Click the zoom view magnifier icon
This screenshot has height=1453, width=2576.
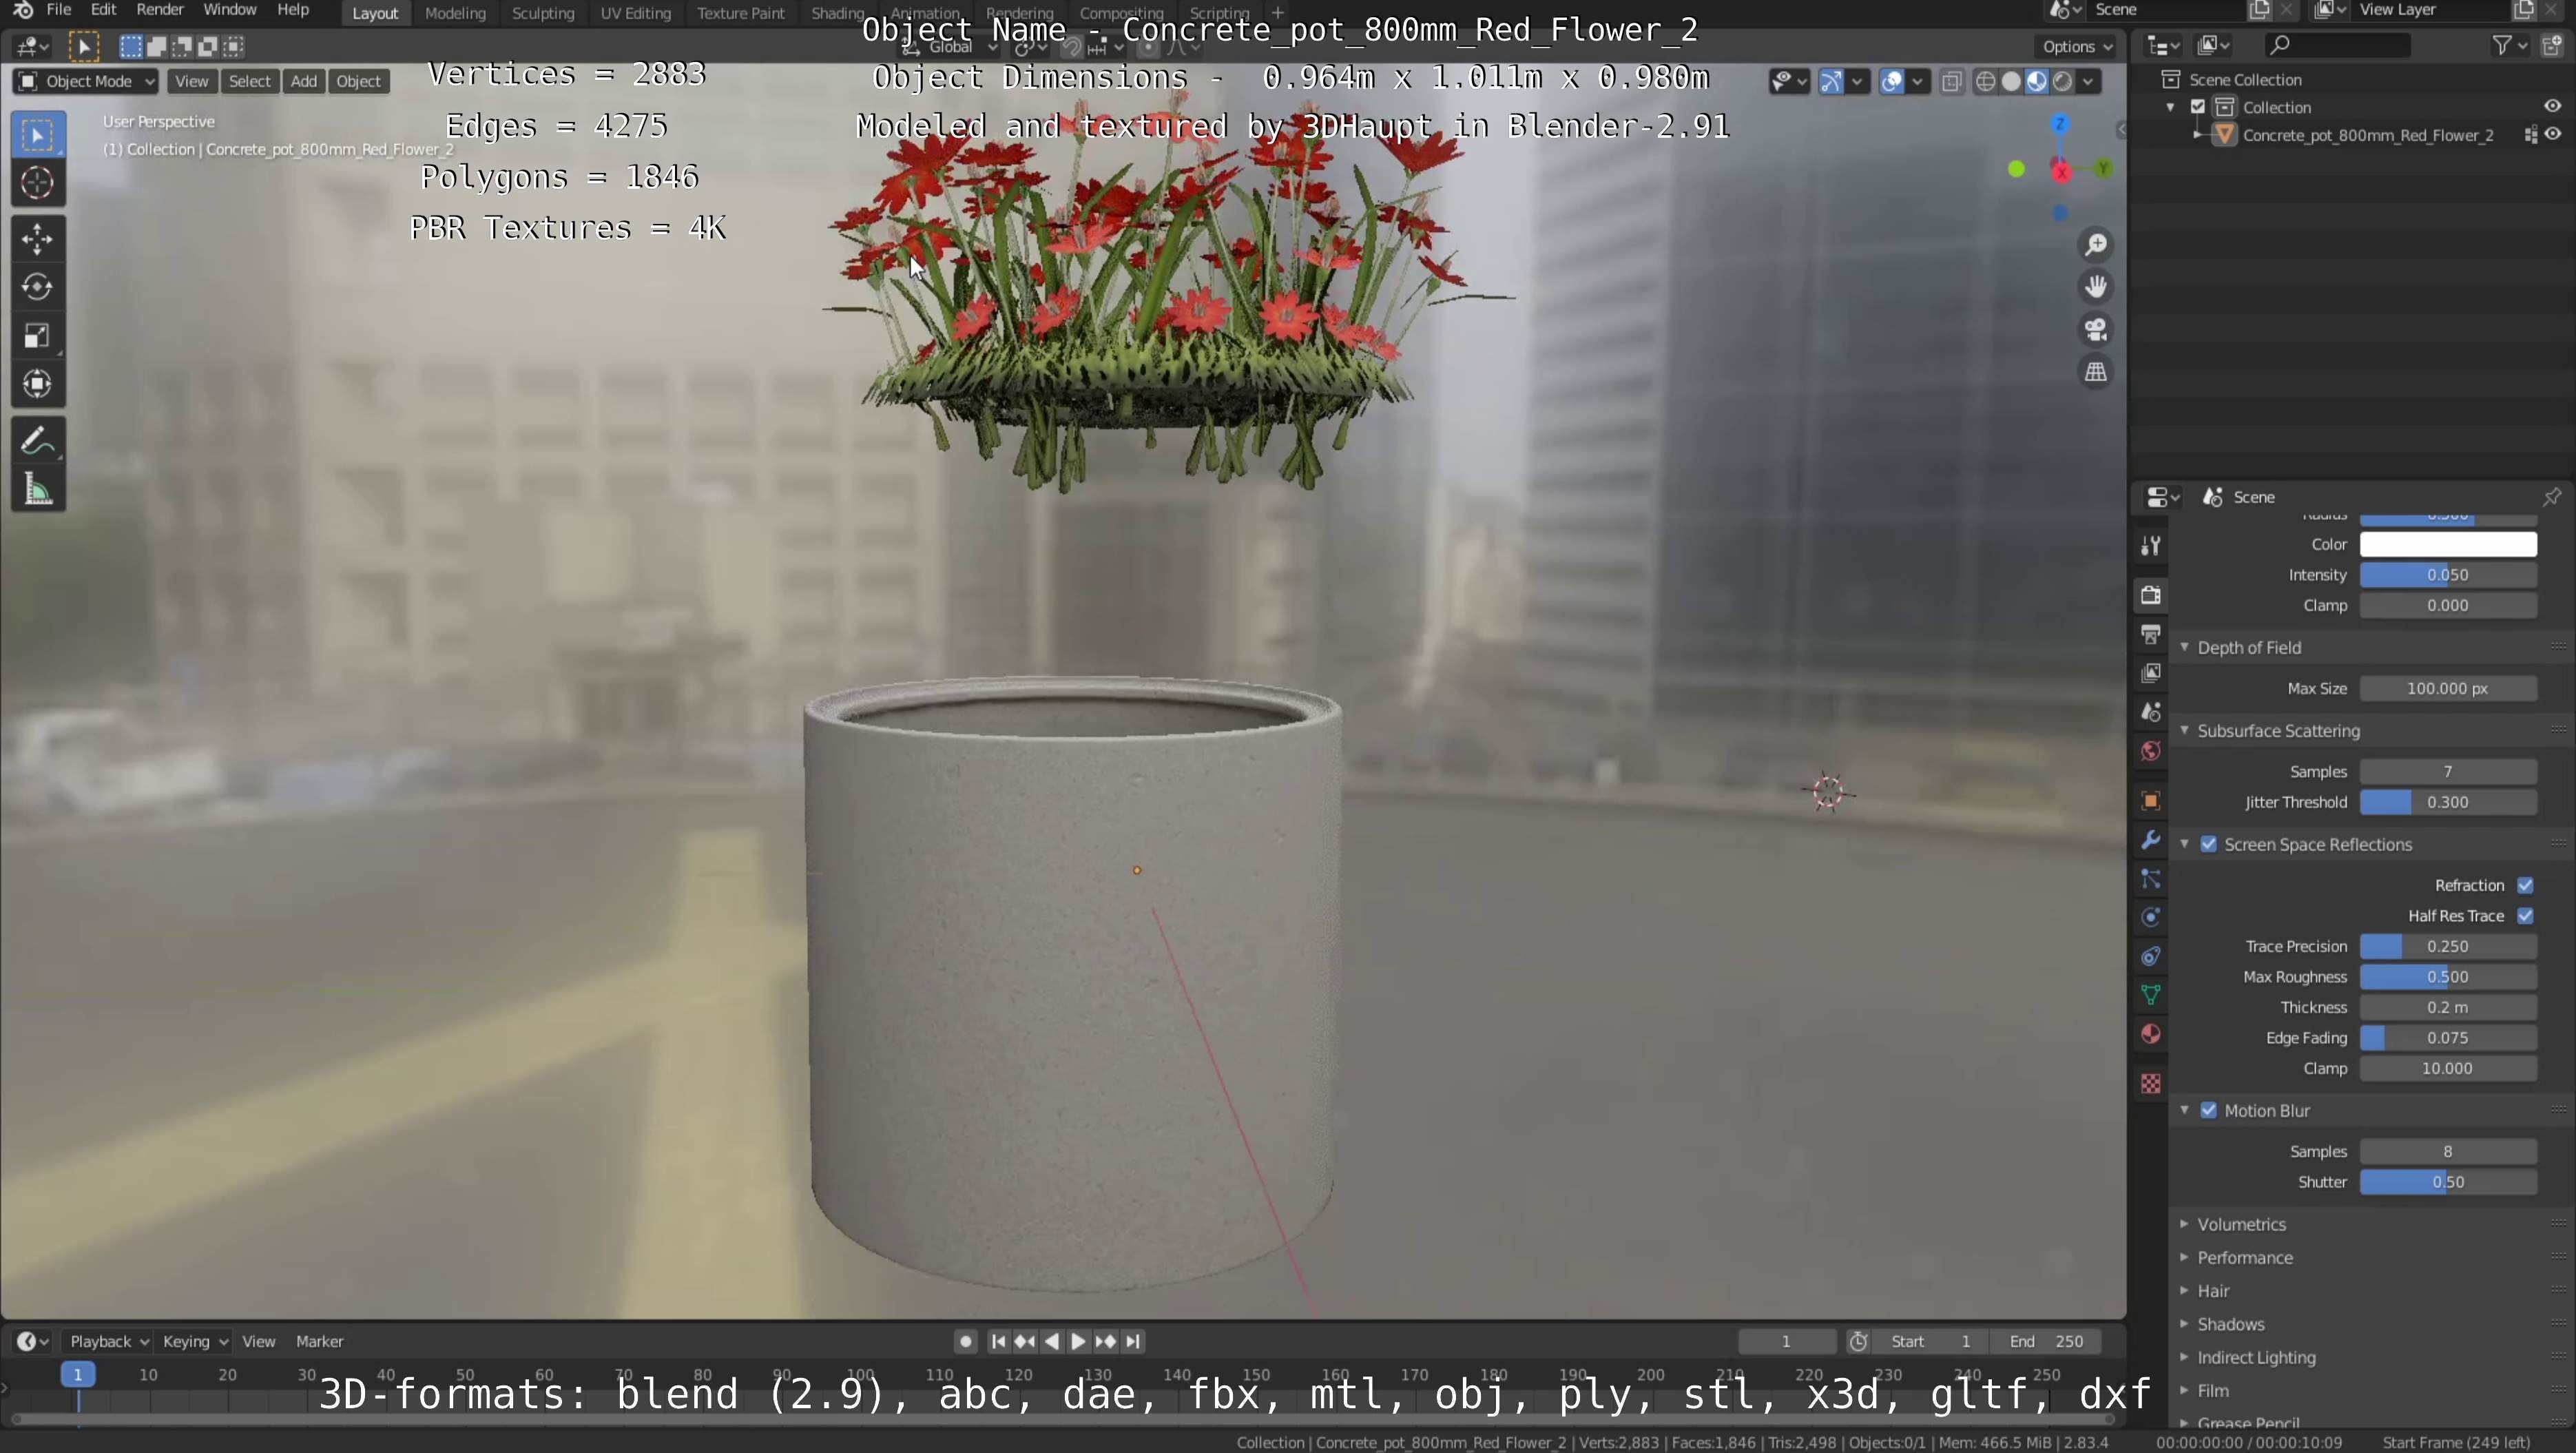[2095, 245]
